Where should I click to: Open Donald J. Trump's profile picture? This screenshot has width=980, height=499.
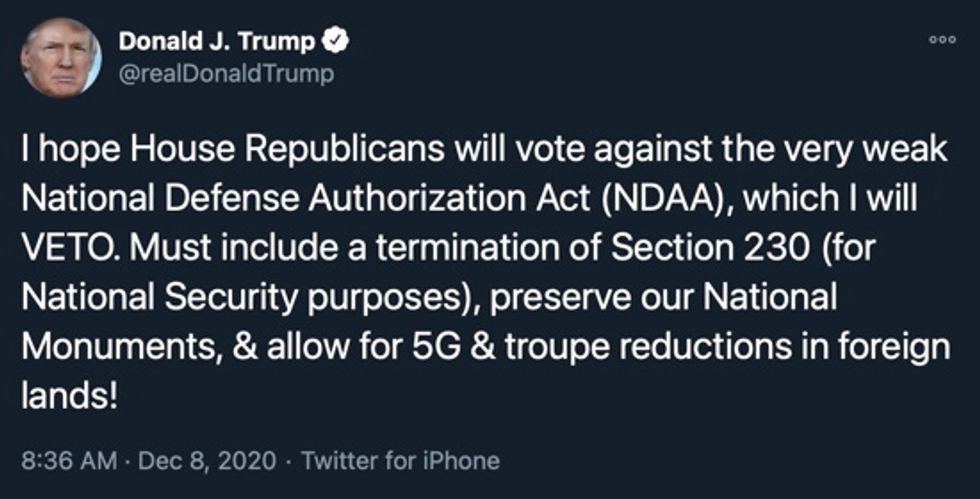coord(60,58)
